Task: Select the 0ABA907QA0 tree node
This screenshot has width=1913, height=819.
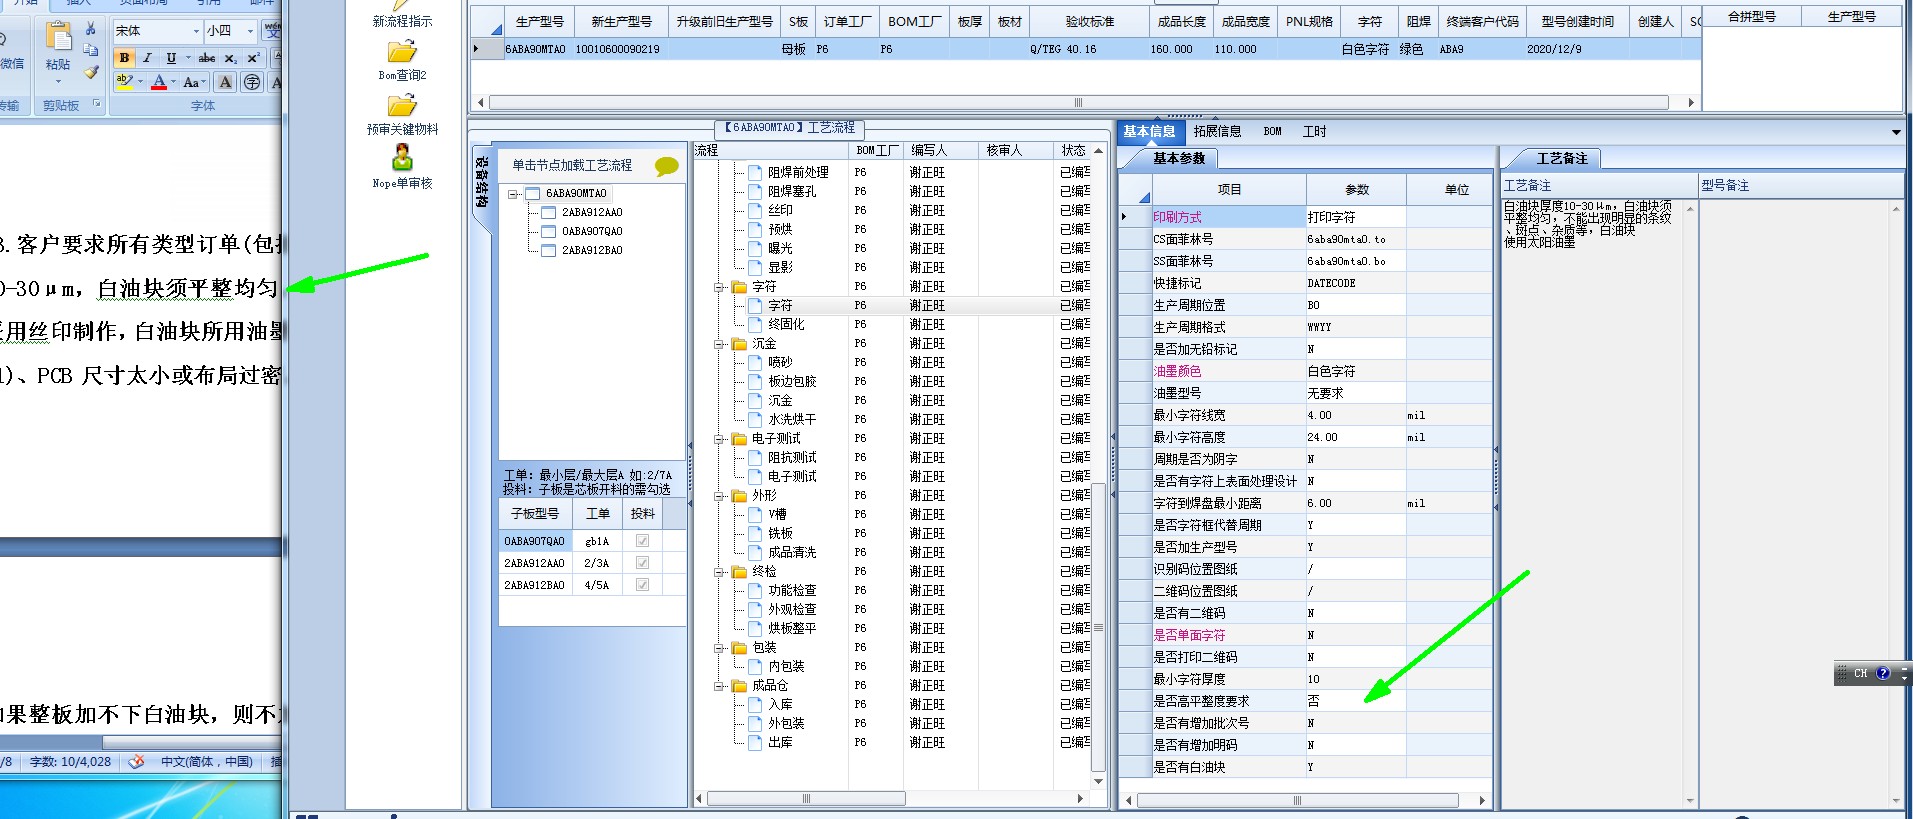Action: [592, 232]
